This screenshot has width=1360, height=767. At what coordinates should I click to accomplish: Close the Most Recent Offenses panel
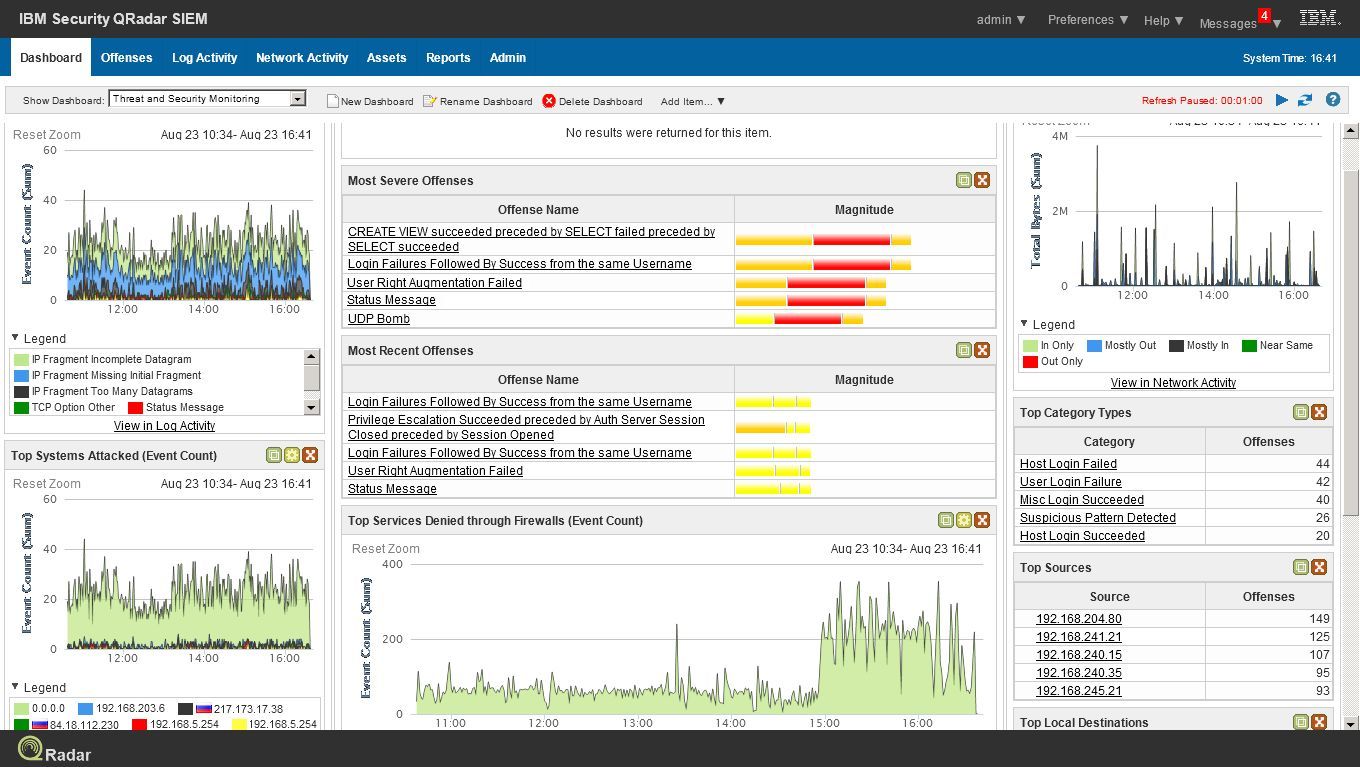pyautogui.click(x=982, y=350)
